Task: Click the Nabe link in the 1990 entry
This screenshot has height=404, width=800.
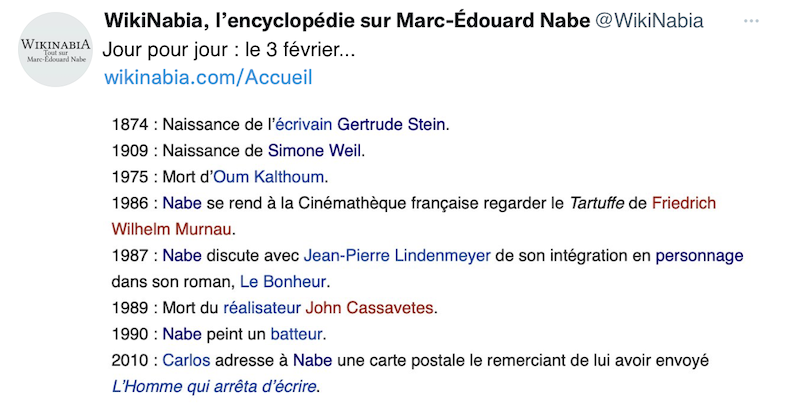Action: [182, 333]
